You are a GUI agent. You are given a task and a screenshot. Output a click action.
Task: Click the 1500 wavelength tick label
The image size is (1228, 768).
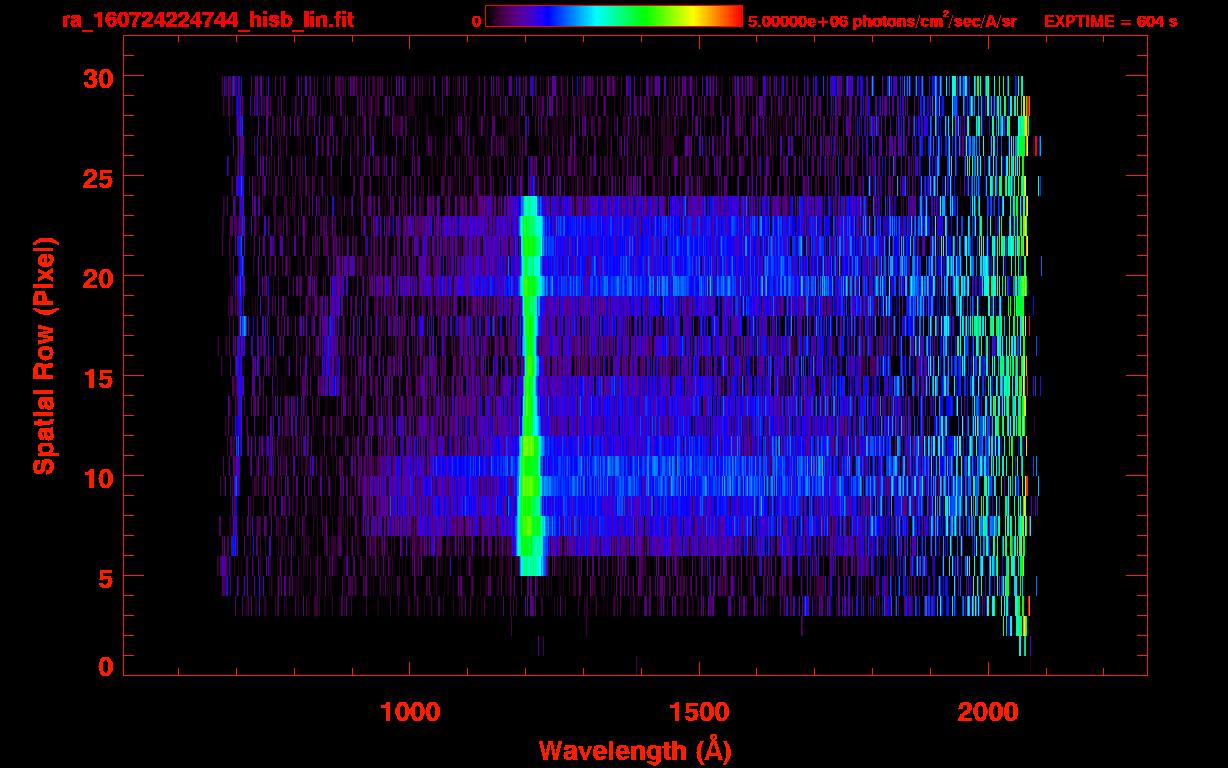[x=698, y=712]
